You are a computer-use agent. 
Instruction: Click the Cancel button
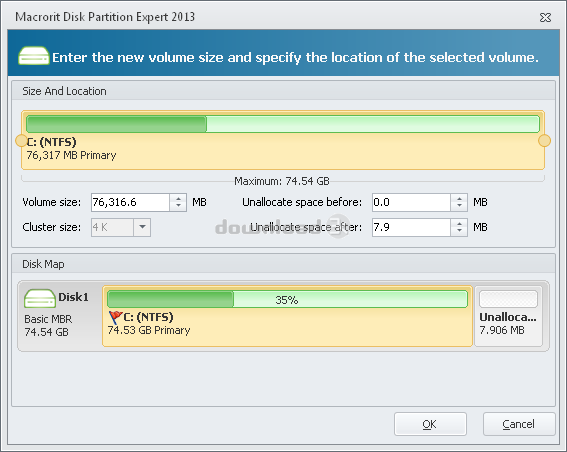pyautogui.click(x=519, y=424)
